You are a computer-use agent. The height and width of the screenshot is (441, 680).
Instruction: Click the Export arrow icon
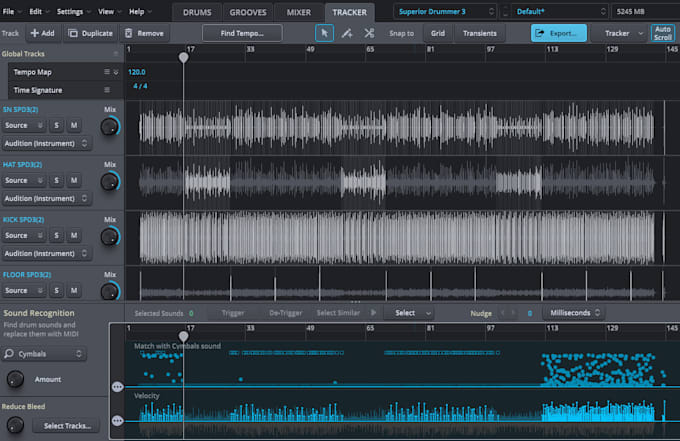tap(539, 33)
